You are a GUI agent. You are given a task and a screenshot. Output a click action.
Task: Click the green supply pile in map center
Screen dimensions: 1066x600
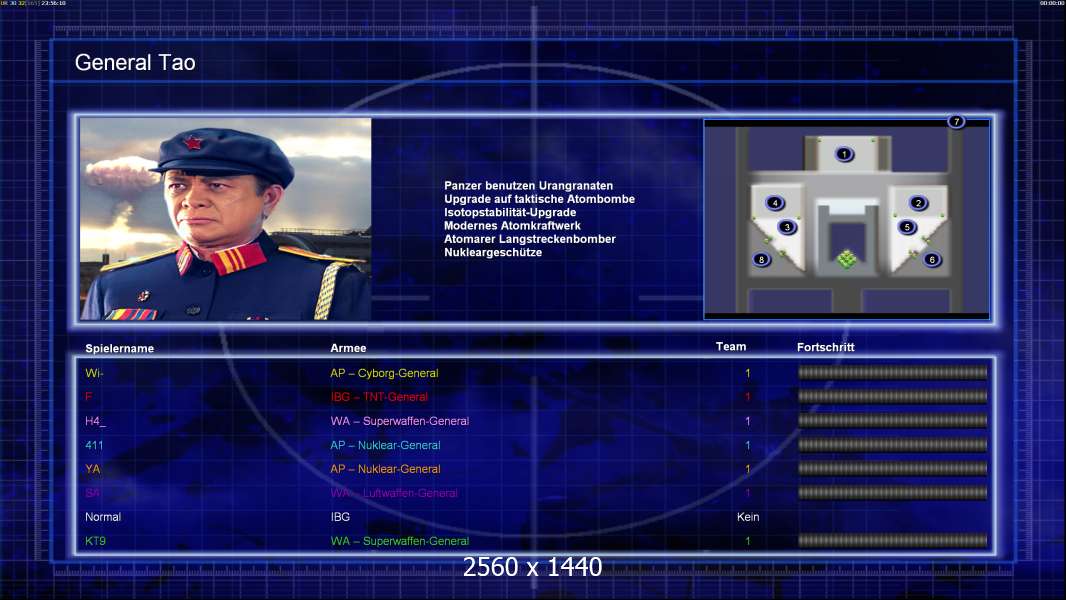pyautogui.click(x=846, y=259)
